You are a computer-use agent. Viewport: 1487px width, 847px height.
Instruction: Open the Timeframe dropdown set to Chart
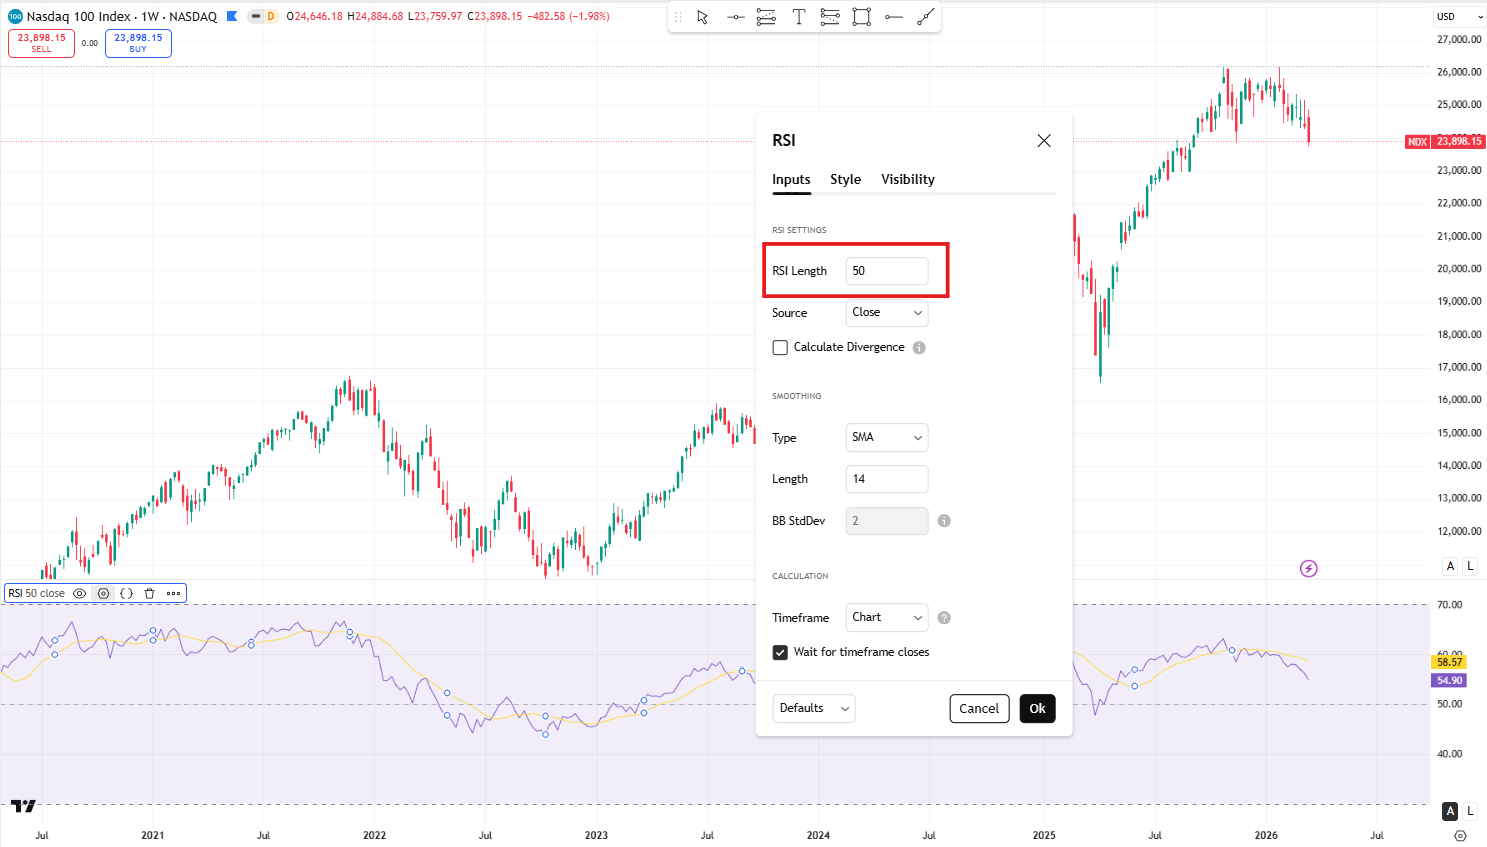pyautogui.click(x=886, y=618)
